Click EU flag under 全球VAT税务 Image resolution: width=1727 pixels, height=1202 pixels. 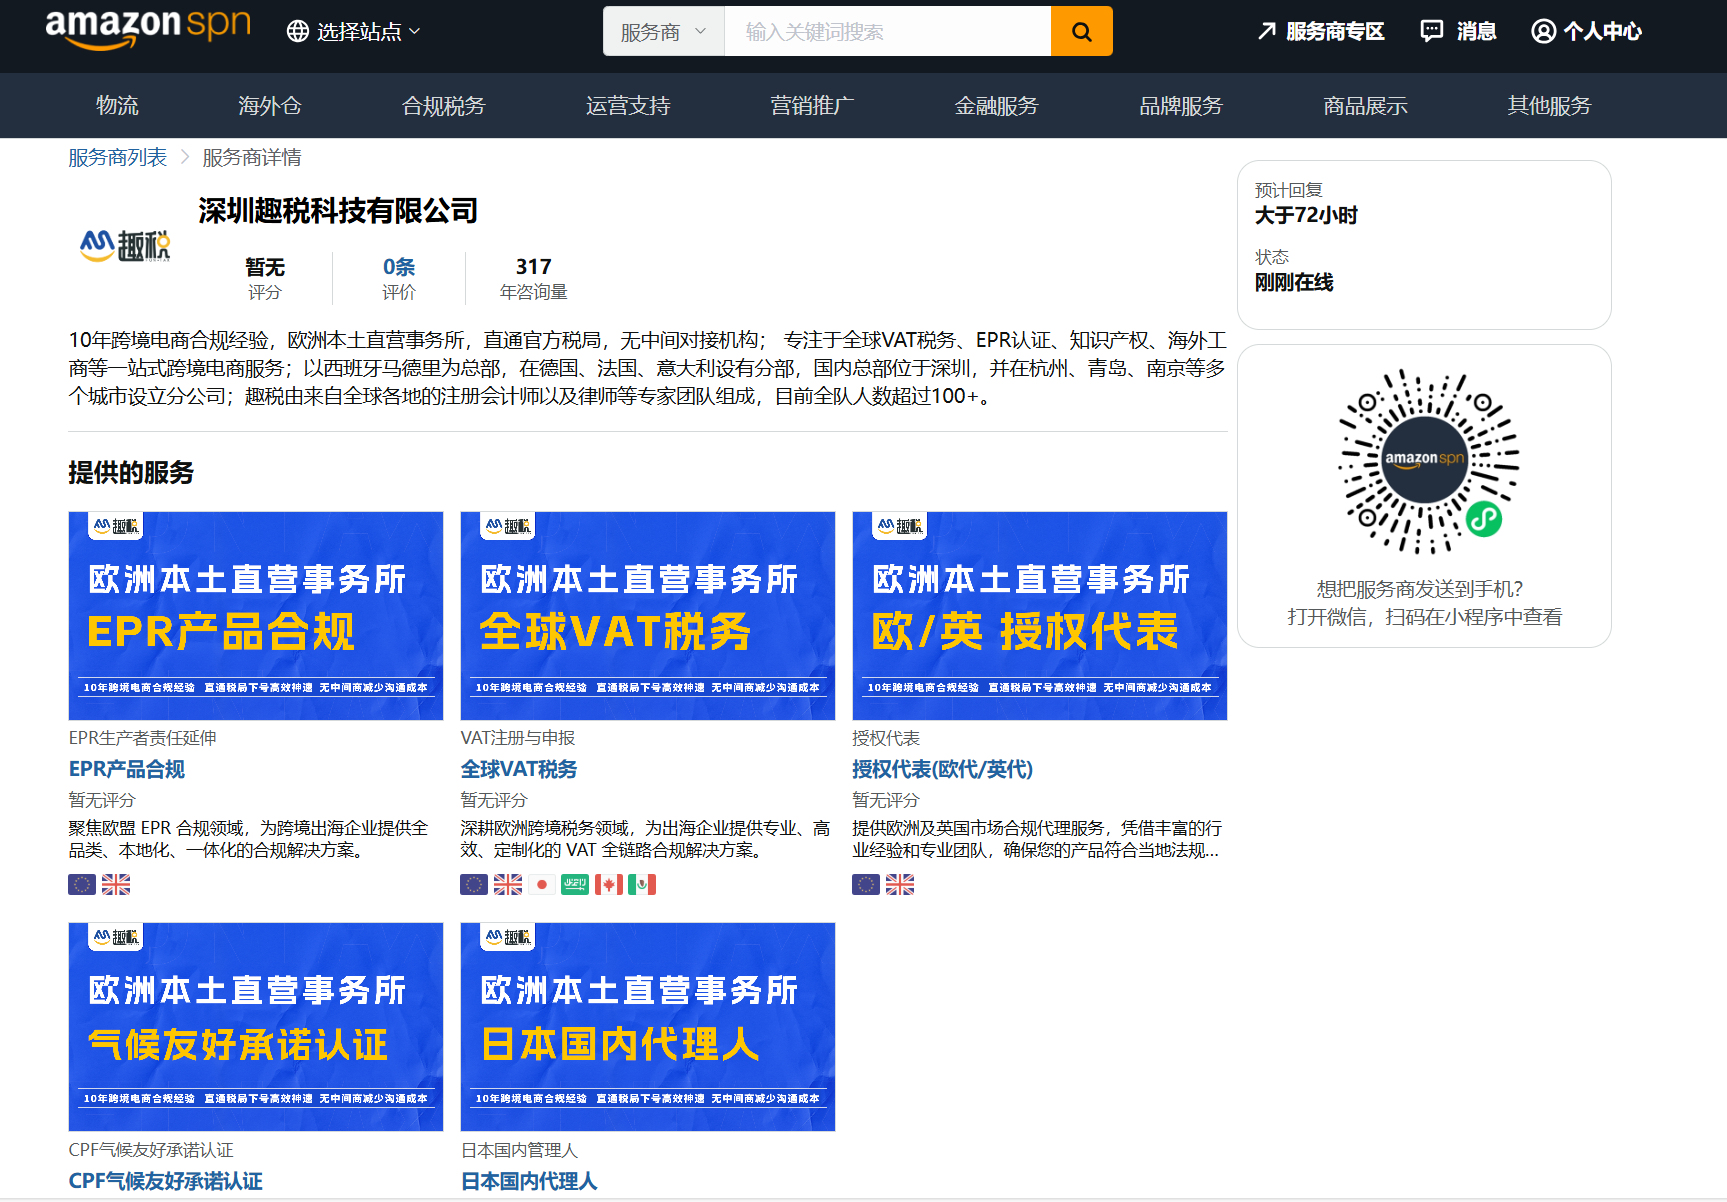pyautogui.click(x=474, y=884)
